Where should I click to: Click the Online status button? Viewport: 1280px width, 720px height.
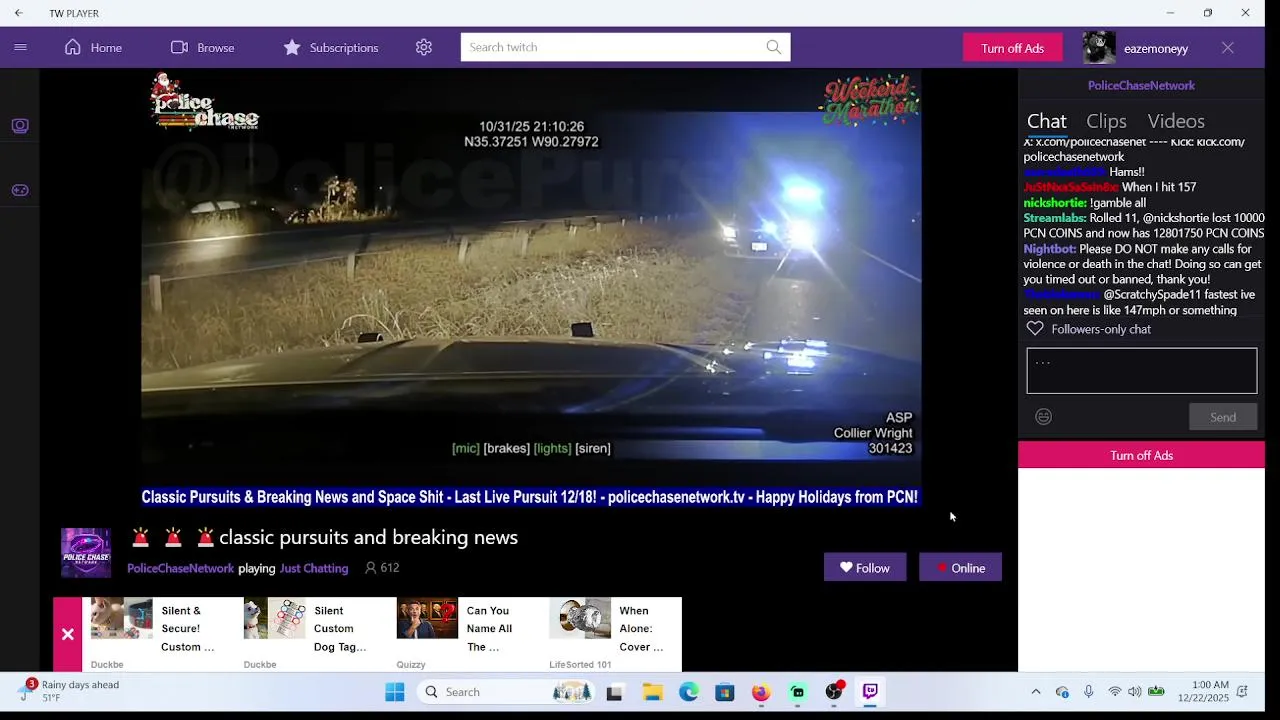(x=960, y=568)
